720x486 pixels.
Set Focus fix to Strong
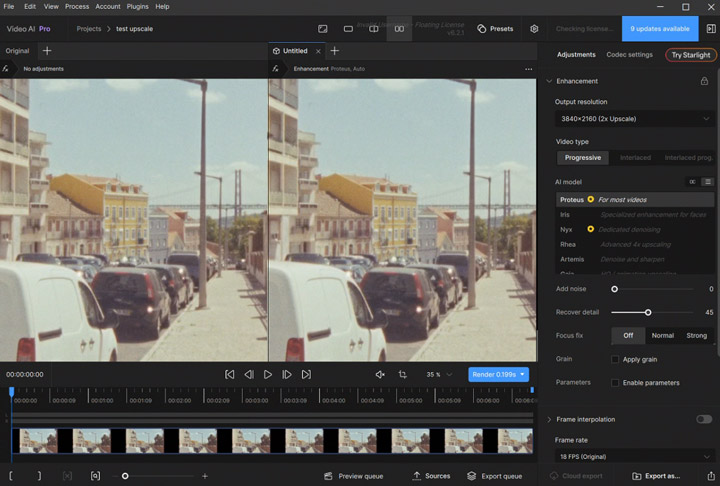tap(697, 335)
